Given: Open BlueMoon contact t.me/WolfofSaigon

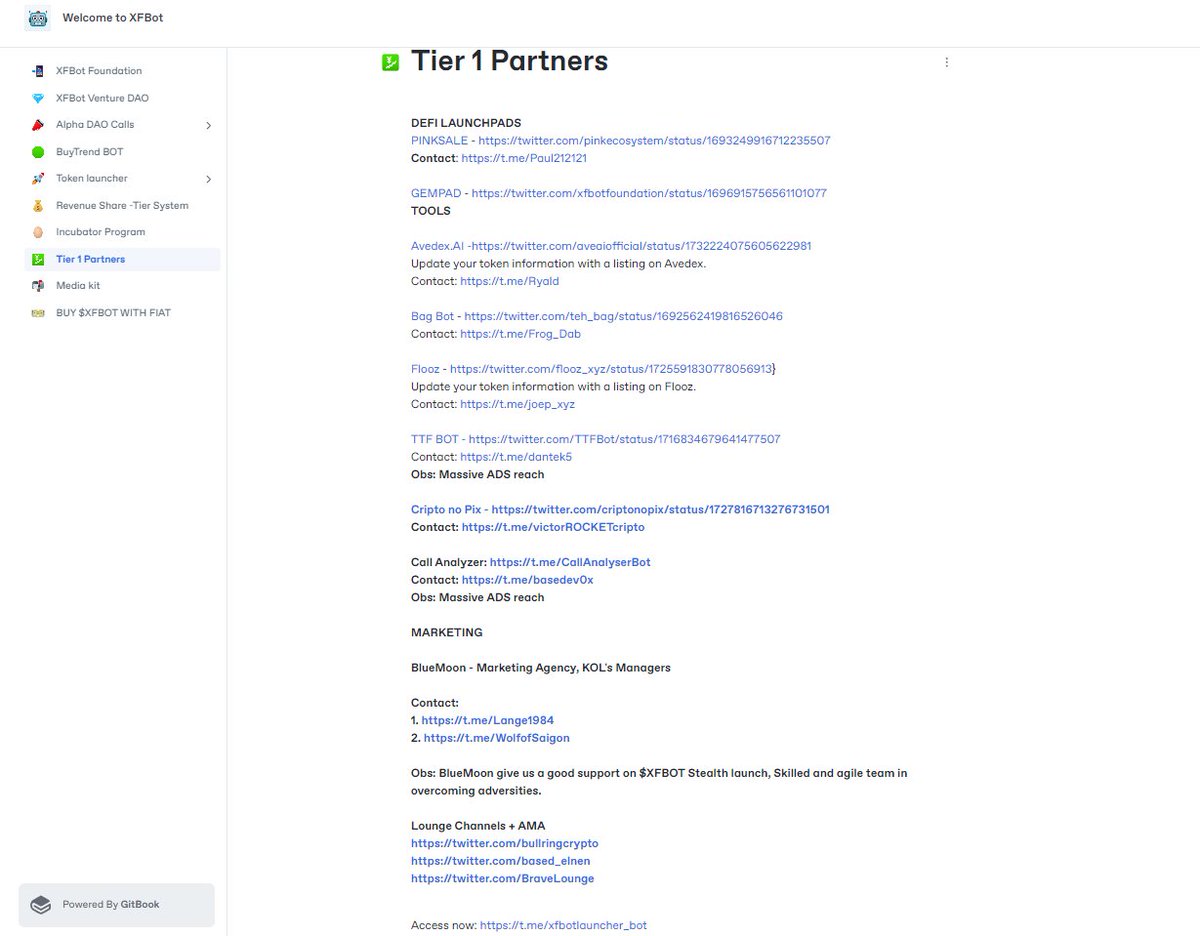Looking at the screenshot, I should tap(497, 738).
